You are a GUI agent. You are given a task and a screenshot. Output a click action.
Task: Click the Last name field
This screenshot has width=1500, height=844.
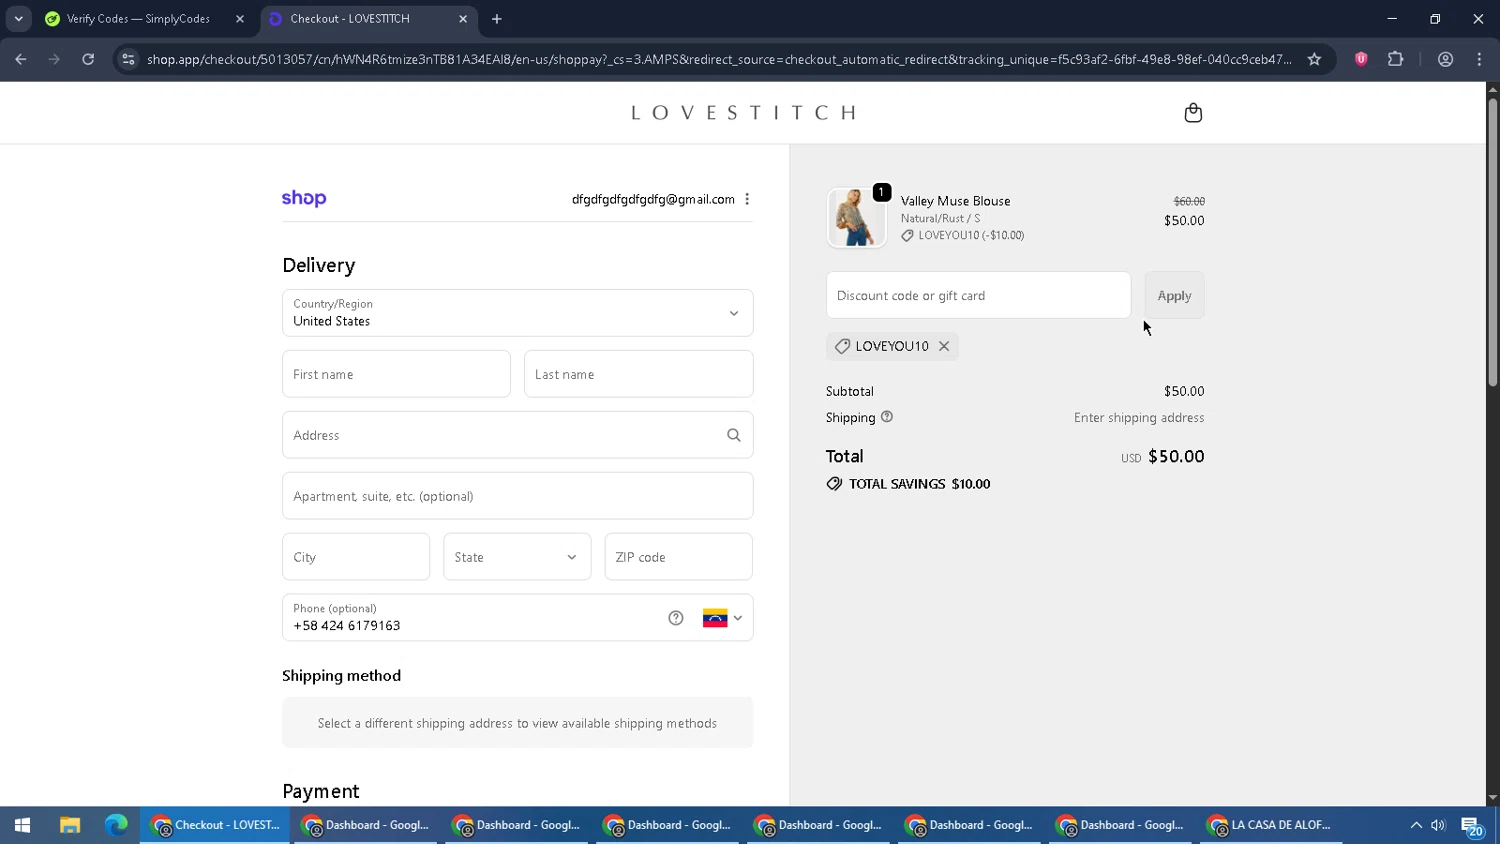(638, 374)
